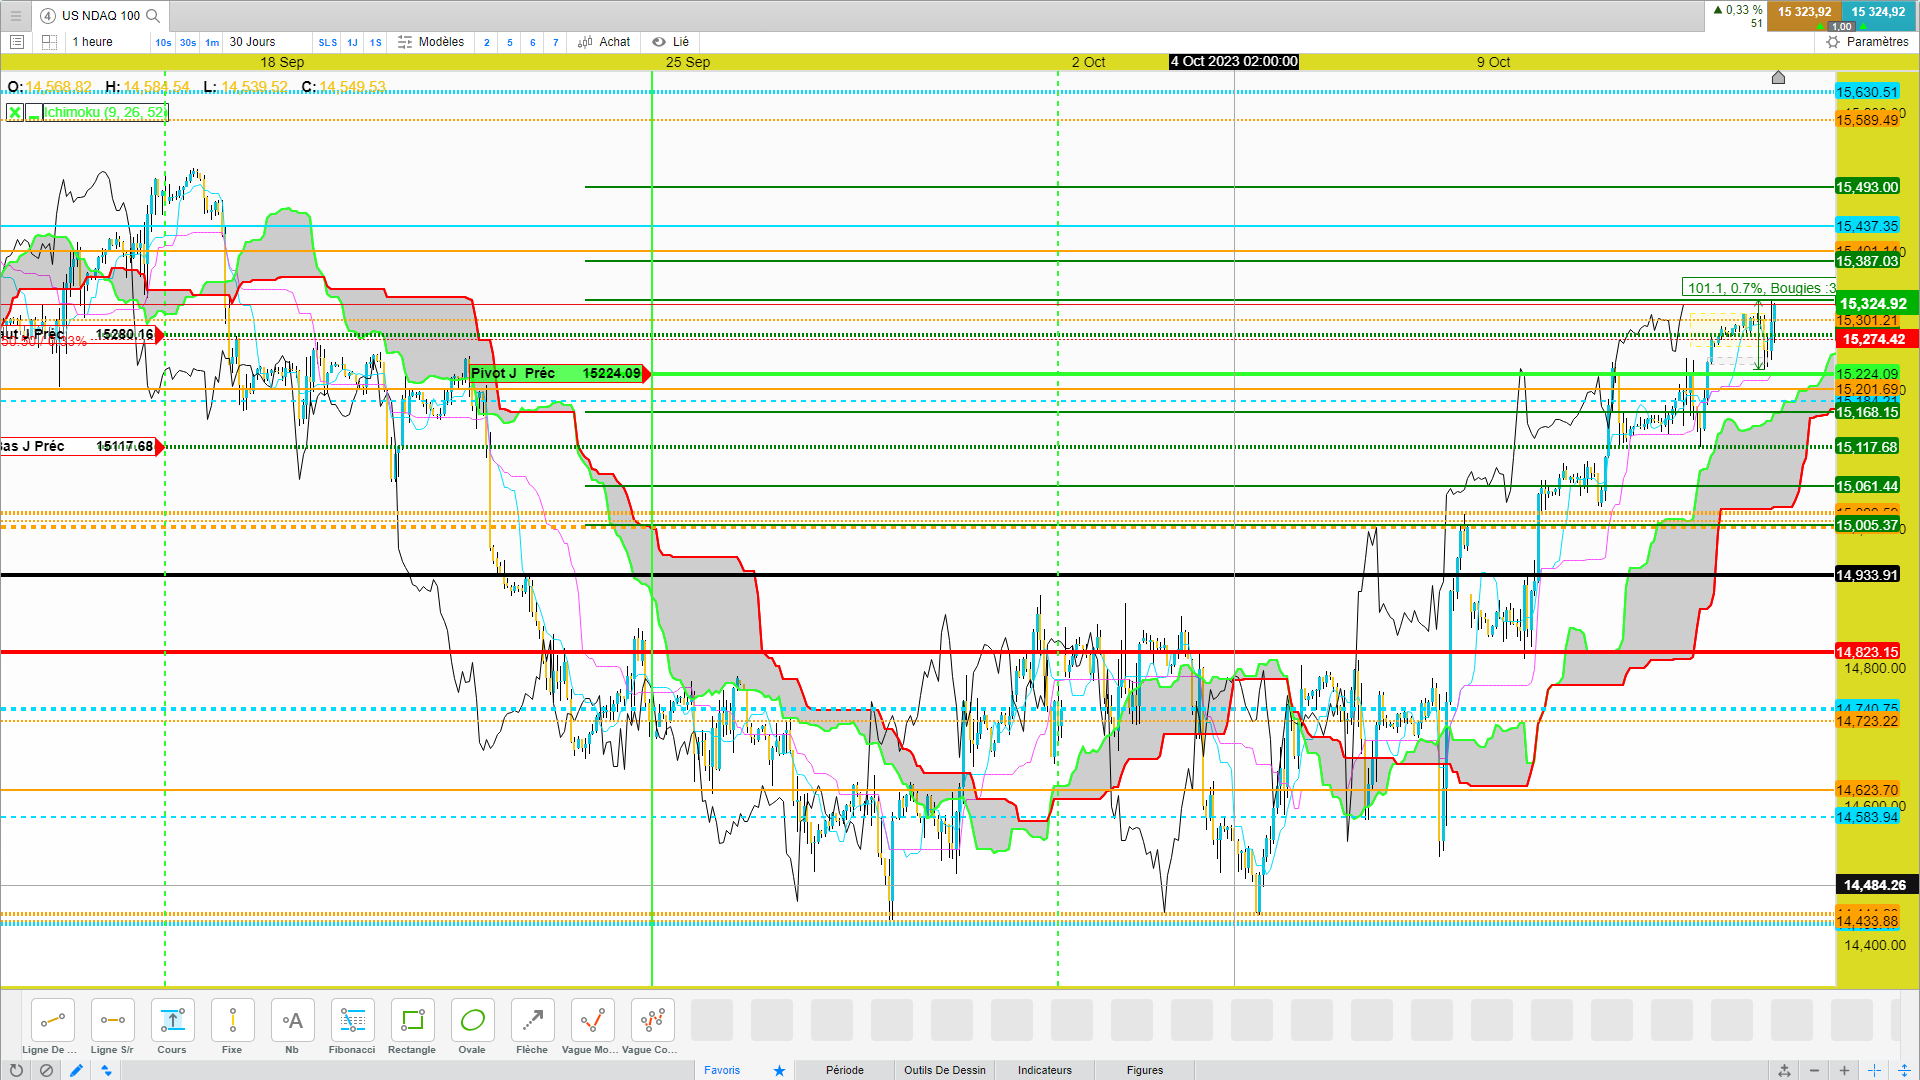This screenshot has height=1080, width=1920.
Task: Choose the Ovale shape tool
Action: tap(472, 1021)
